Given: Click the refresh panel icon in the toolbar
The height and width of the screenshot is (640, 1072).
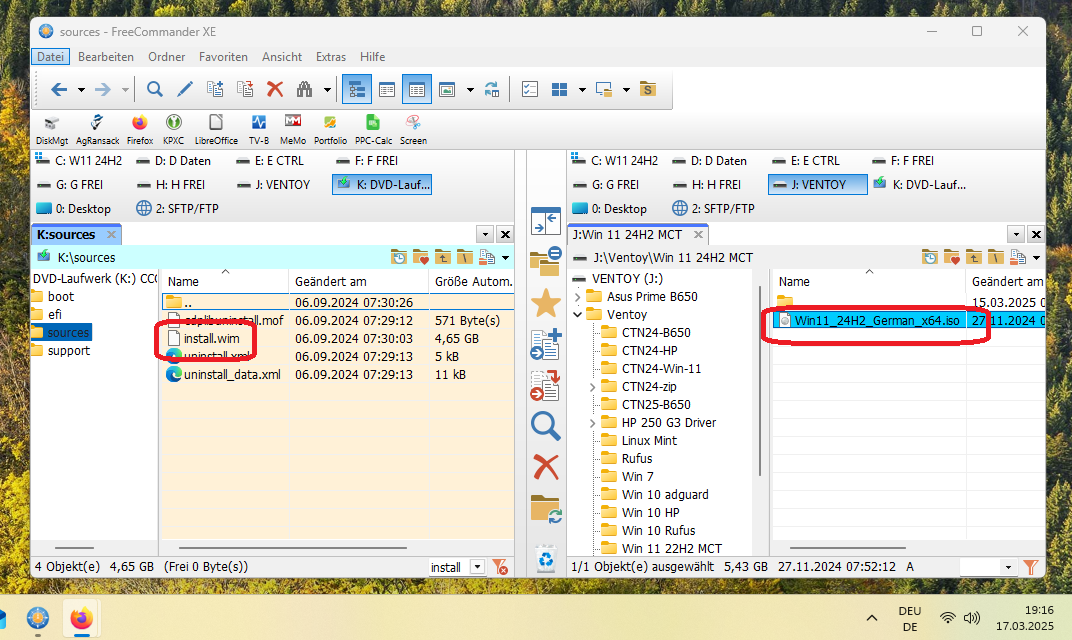Looking at the screenshot, I should [492, 90].
